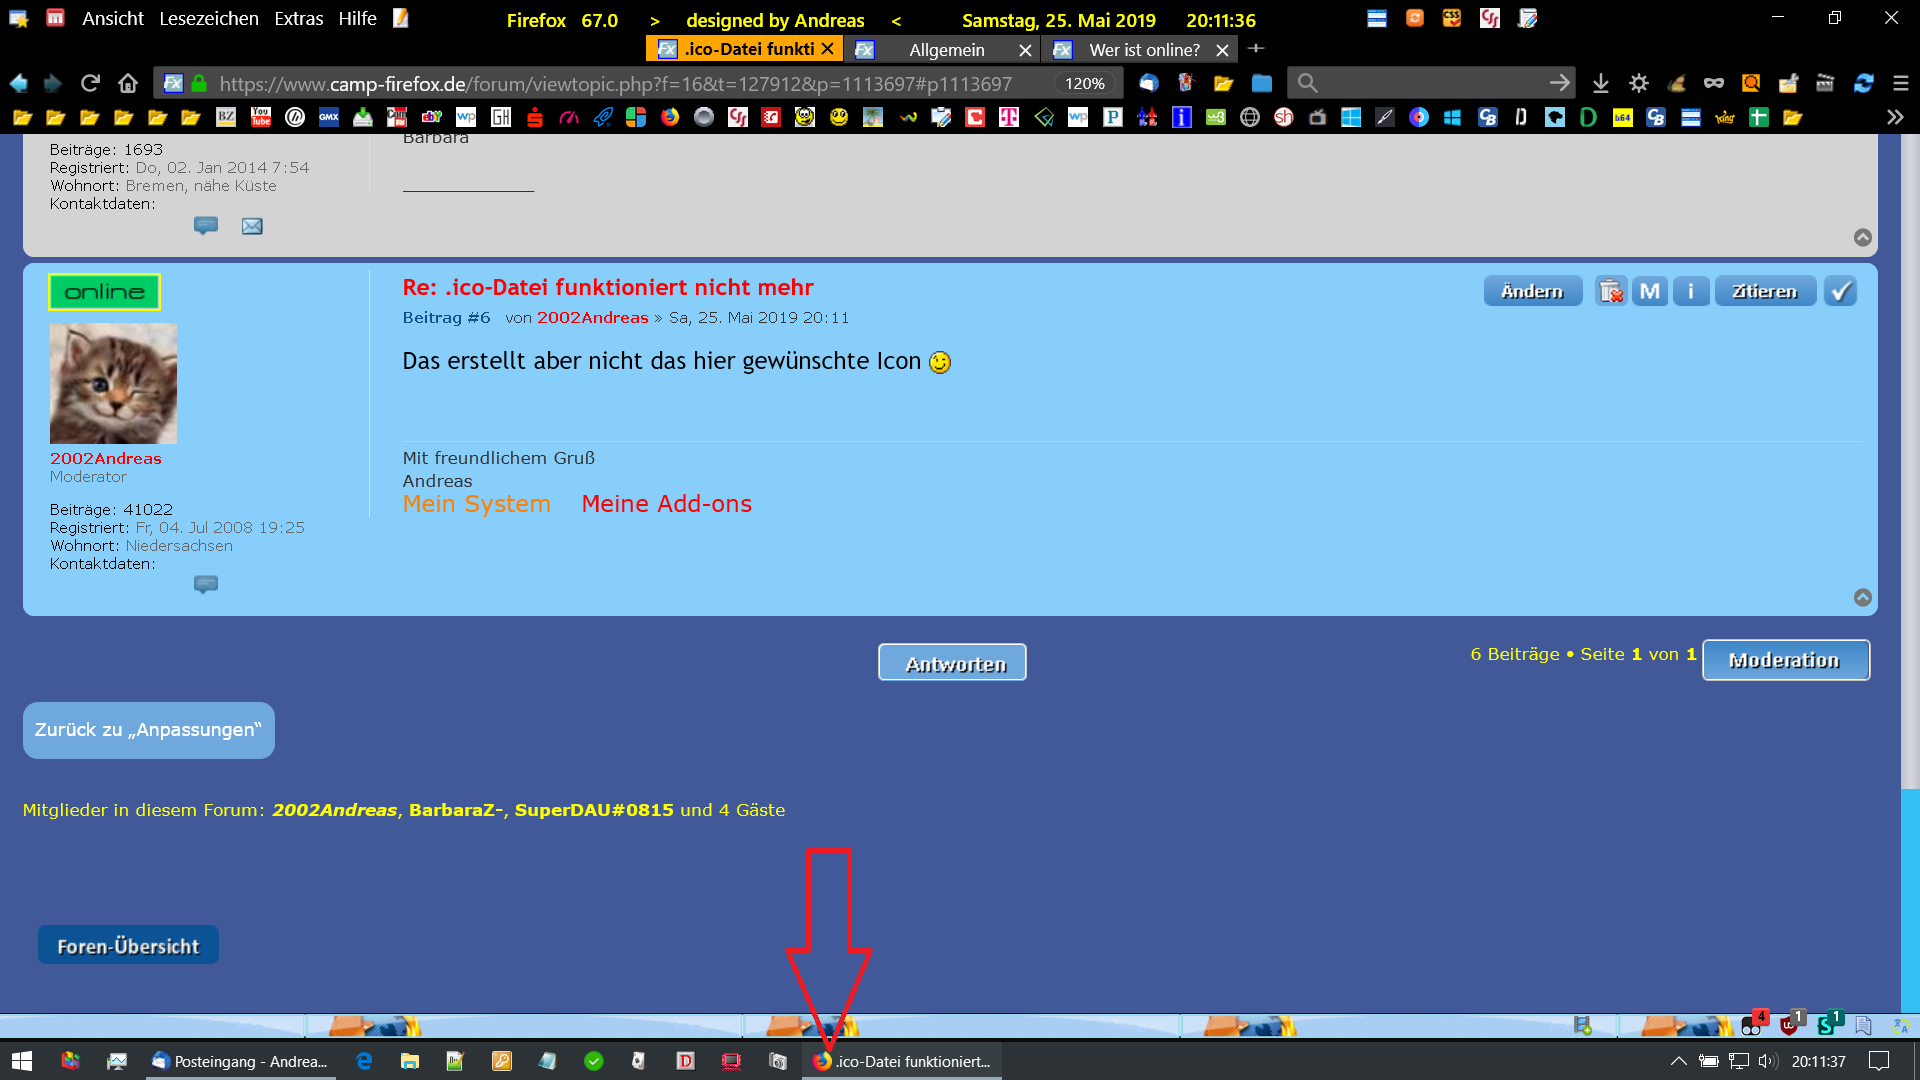Switch to the 'Wer ist online?' tab

pyautogui.click(x=1143, y=49)
